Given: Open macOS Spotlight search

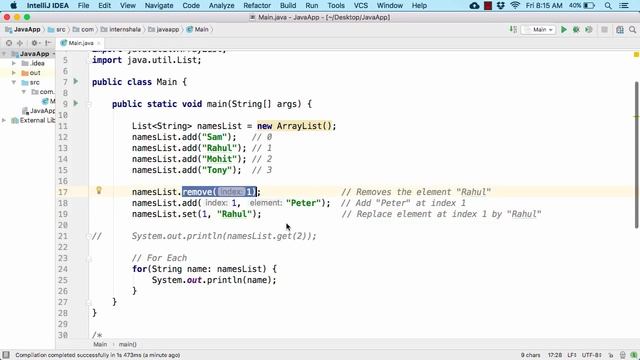Looking at the screenshot, I should point(608,6).
